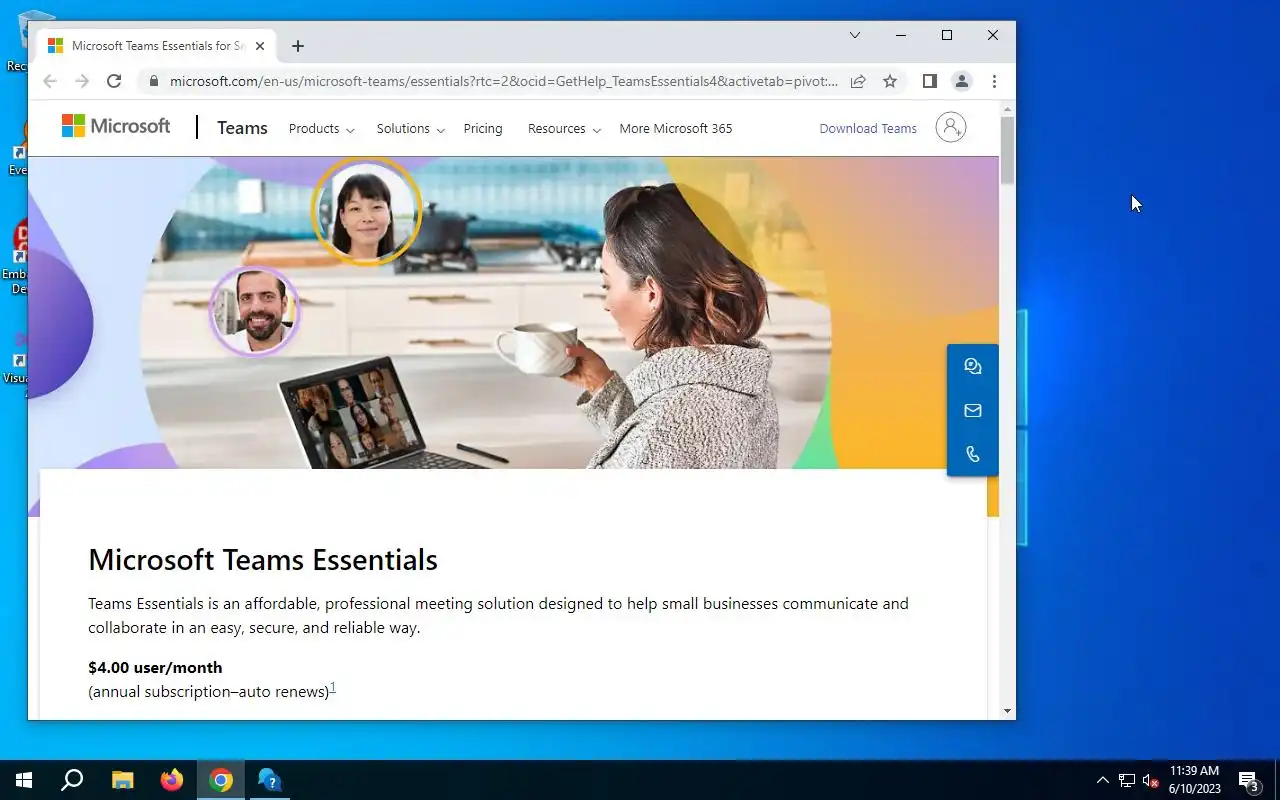Screen dimensions: 1280x800
Task: Open a new browser tab
Action: coord(298,46)
